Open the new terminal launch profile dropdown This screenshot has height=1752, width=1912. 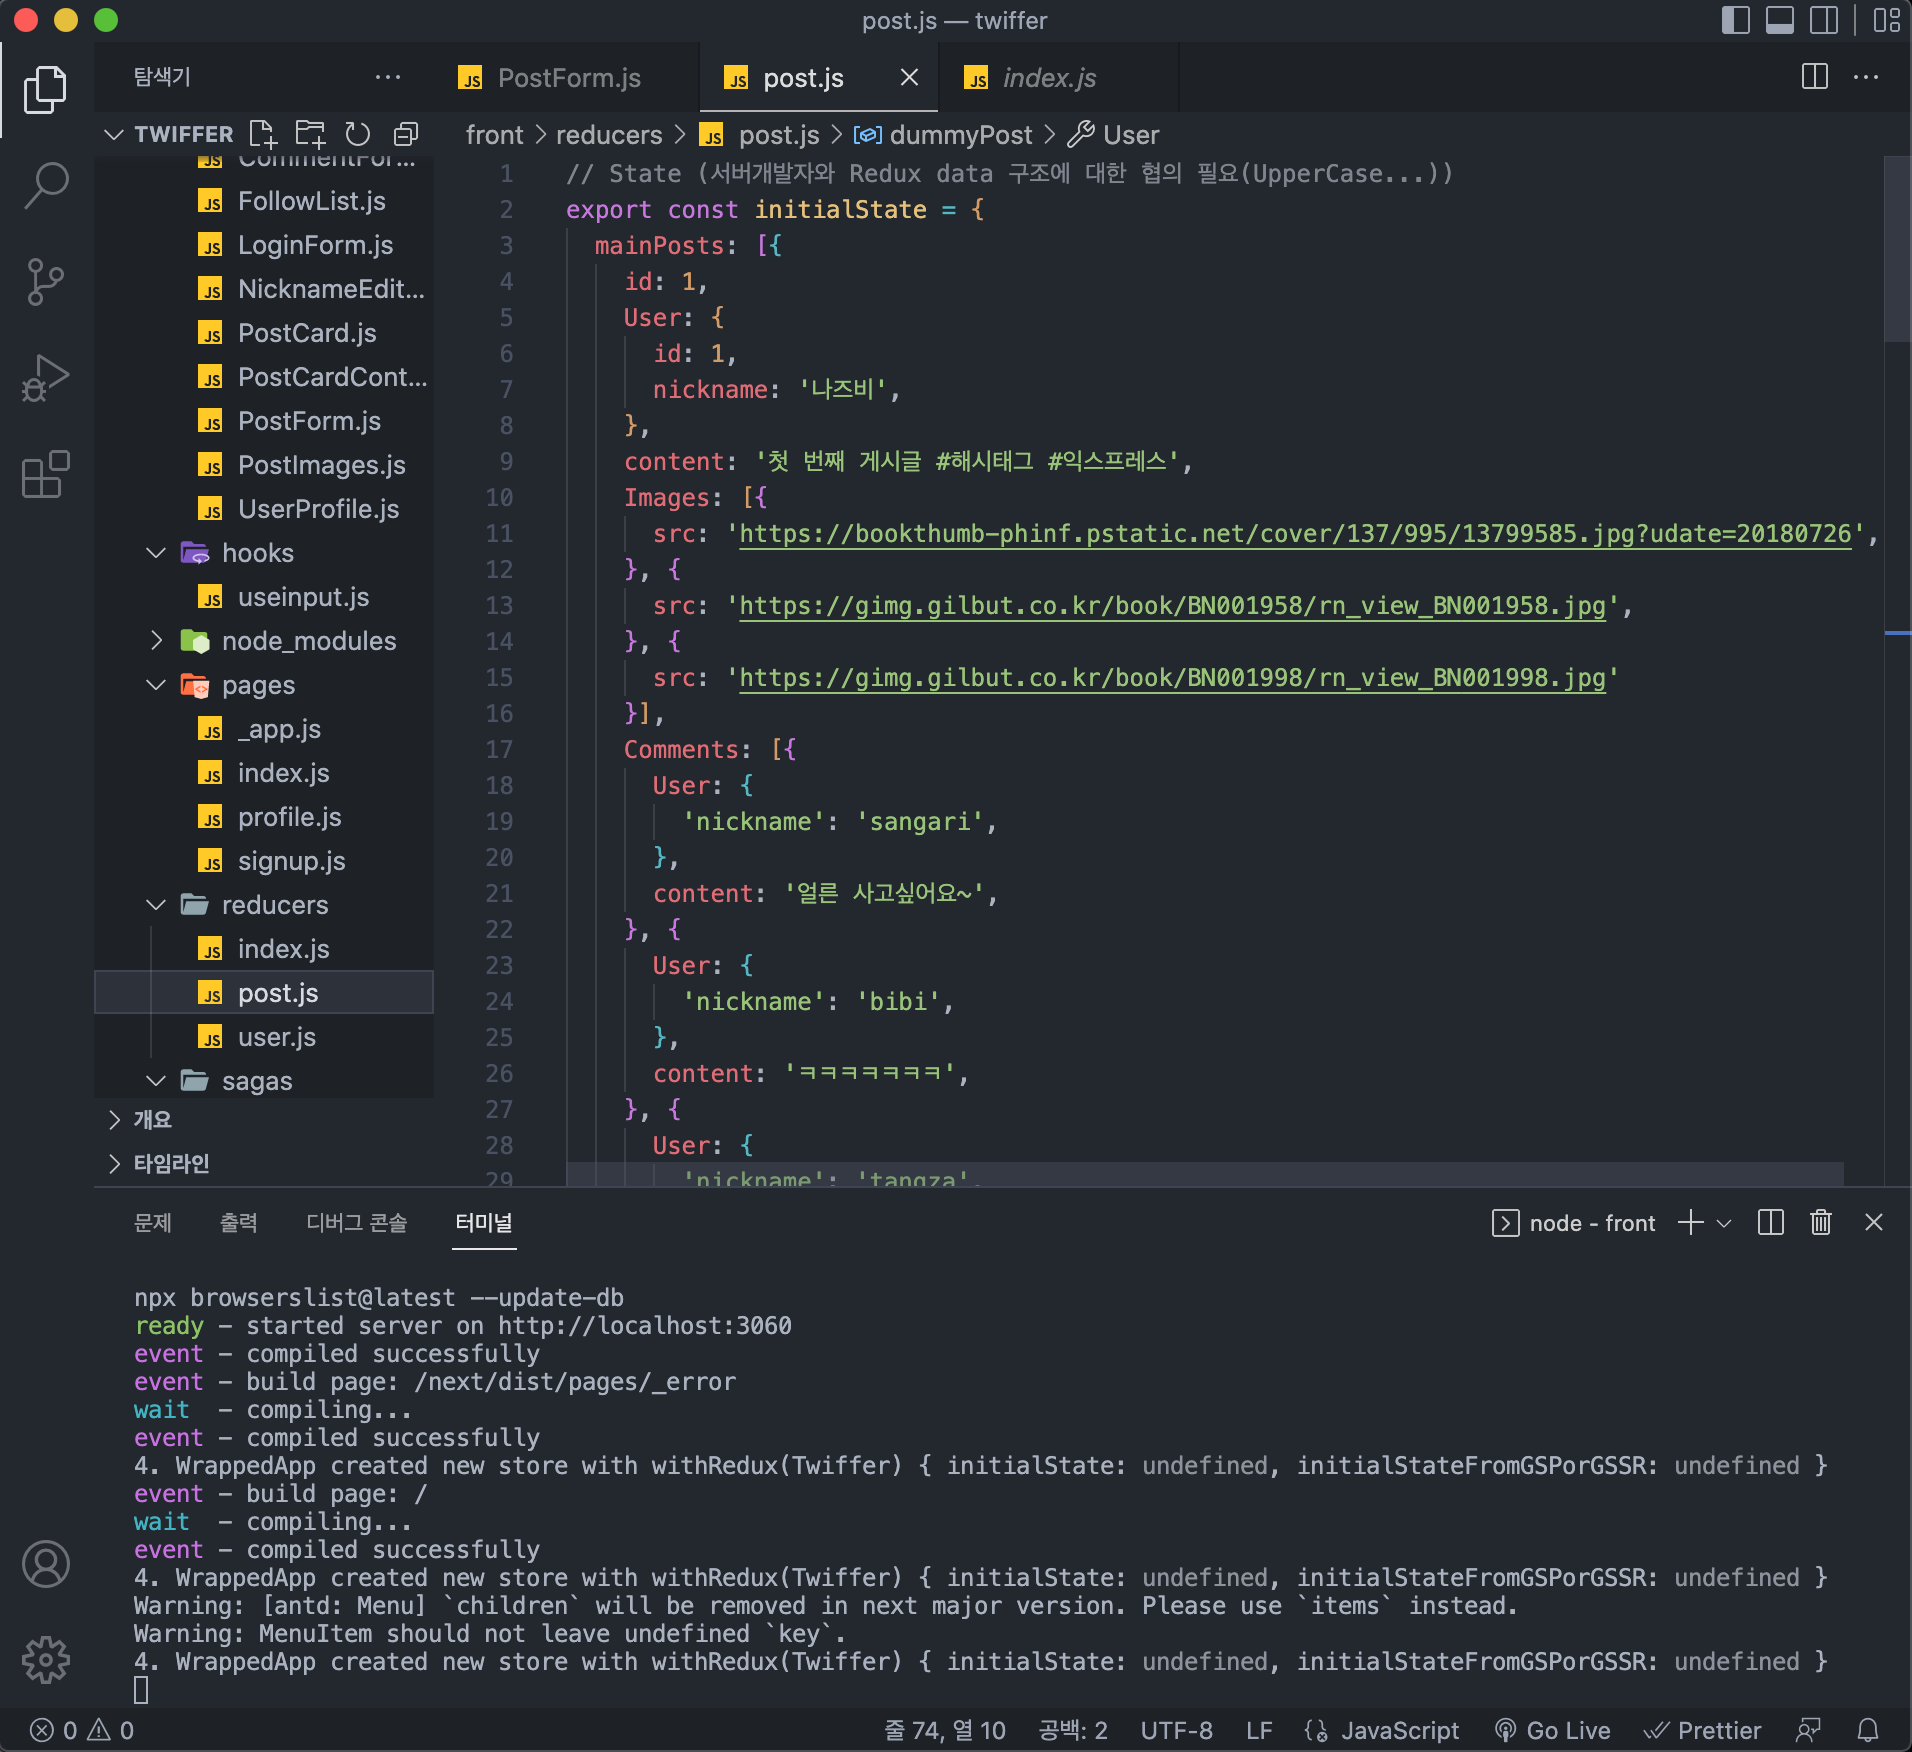tap(1724, 1223)
